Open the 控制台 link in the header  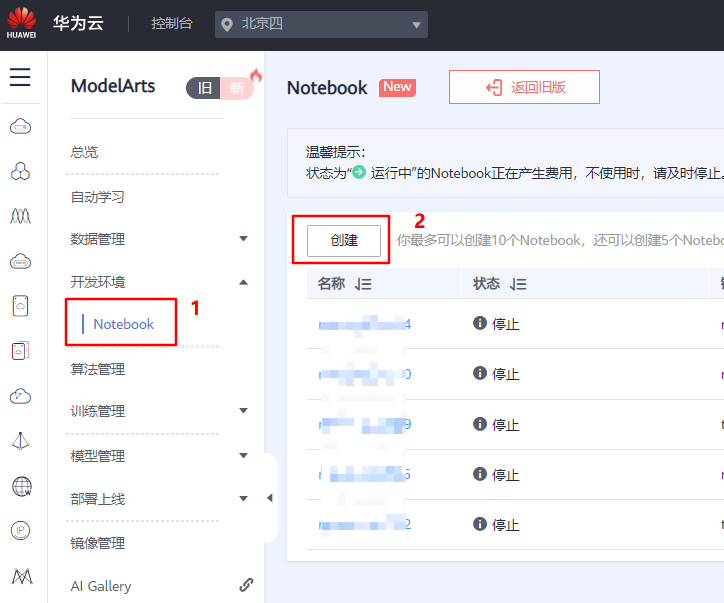tap(171, 24)
